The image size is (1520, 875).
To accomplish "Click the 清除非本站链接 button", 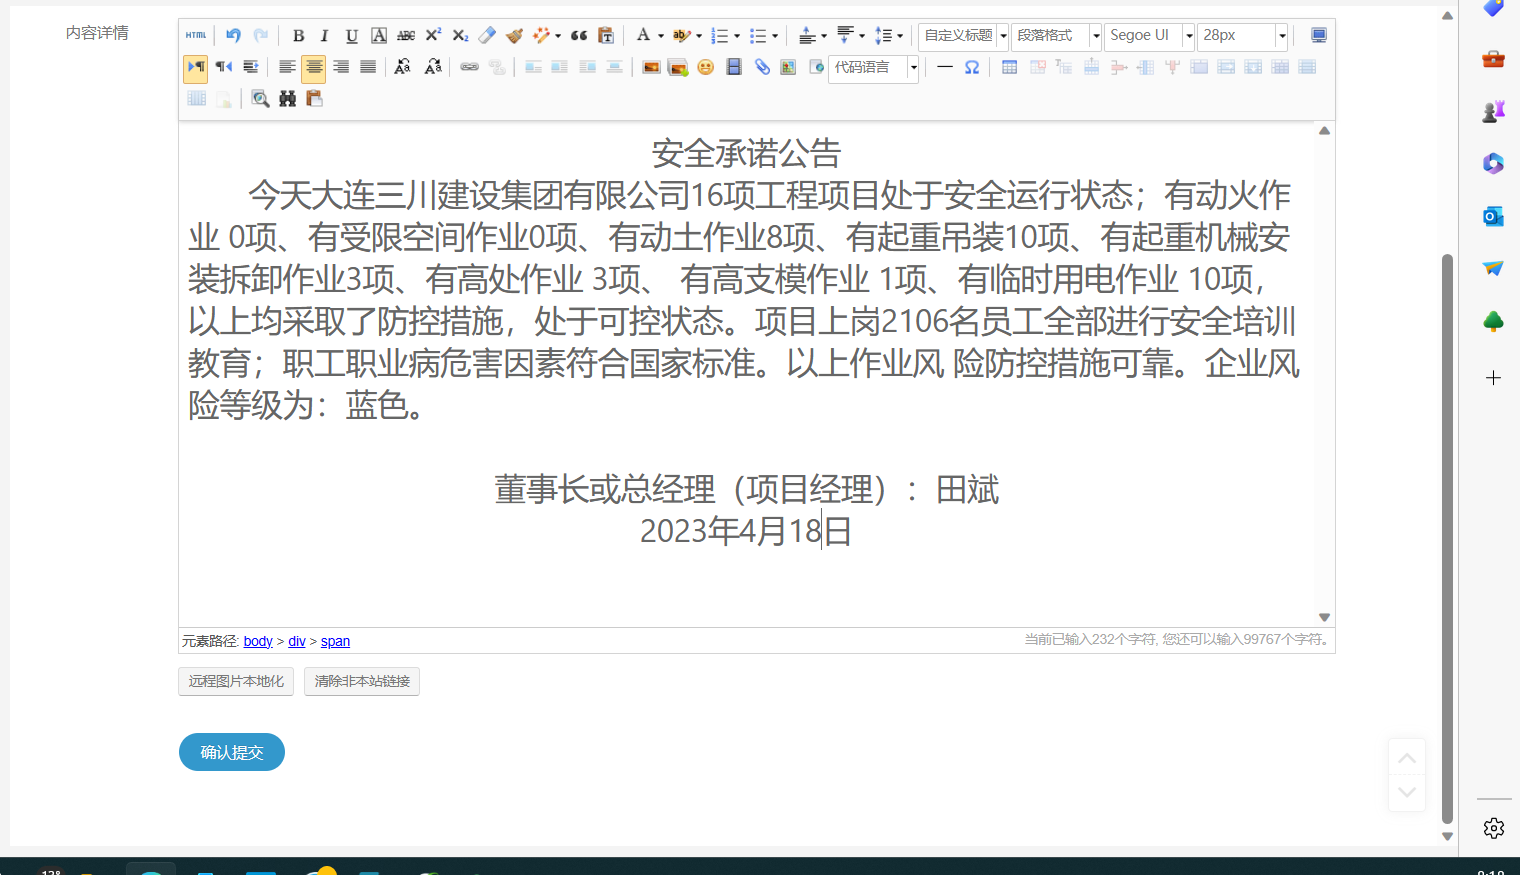I will (362, 681).
